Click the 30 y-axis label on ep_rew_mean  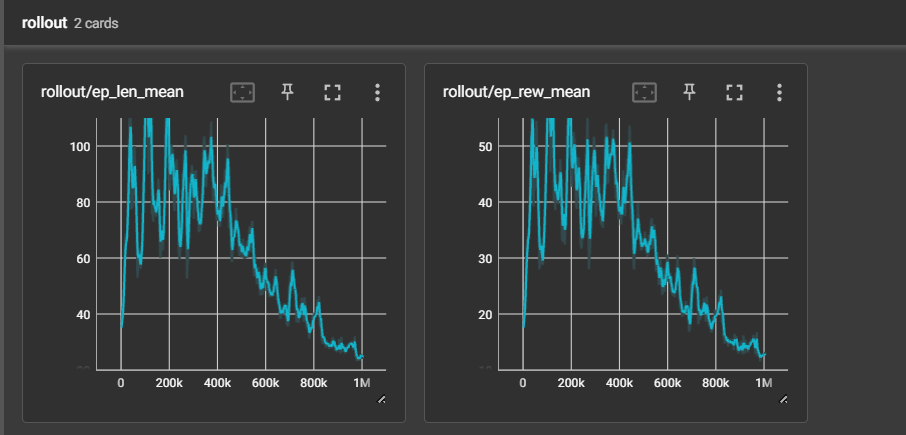484,258
